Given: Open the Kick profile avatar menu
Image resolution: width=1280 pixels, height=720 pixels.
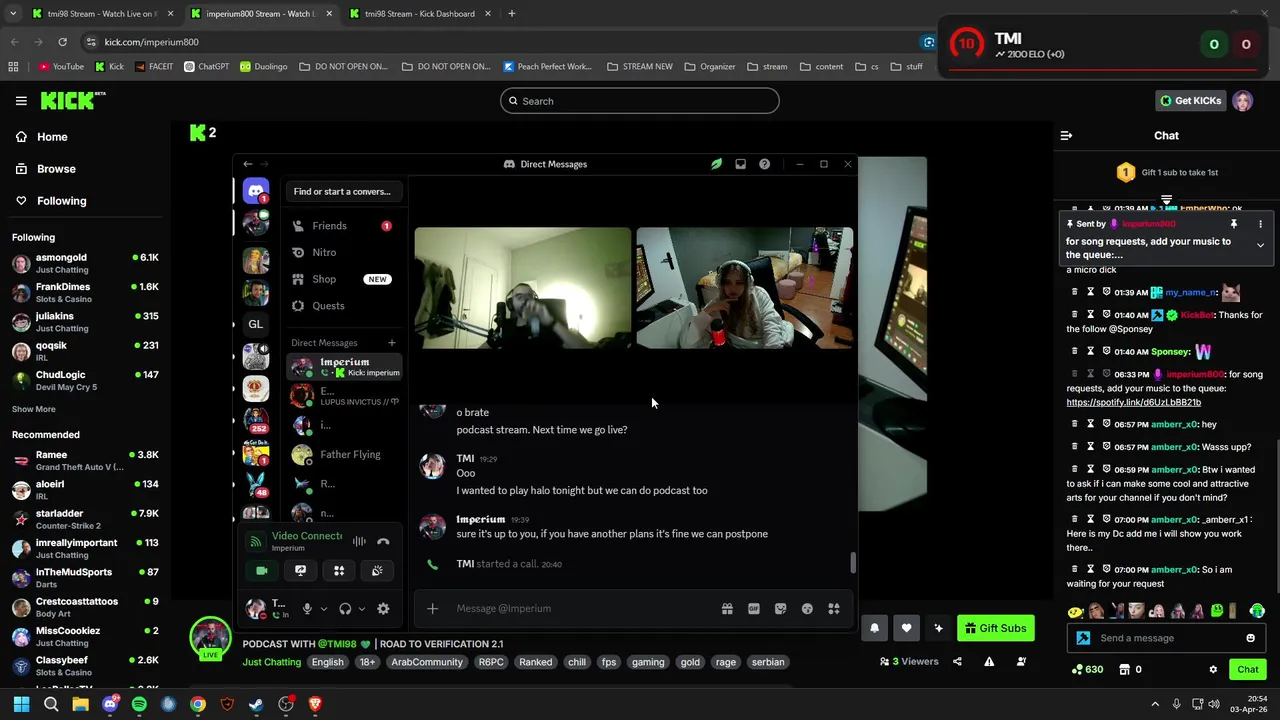Looking at the screenshot, I should pyautogui.click(x=1243, y=101).
